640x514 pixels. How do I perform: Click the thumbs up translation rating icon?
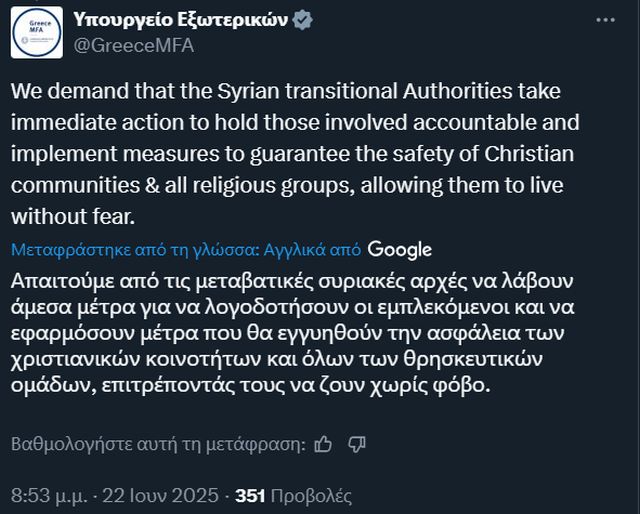click(323, 443)
